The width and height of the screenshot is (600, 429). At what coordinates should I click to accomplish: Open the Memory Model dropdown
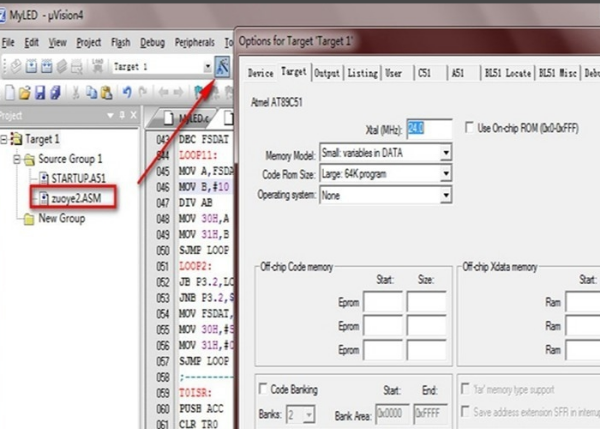coord(446,153)
